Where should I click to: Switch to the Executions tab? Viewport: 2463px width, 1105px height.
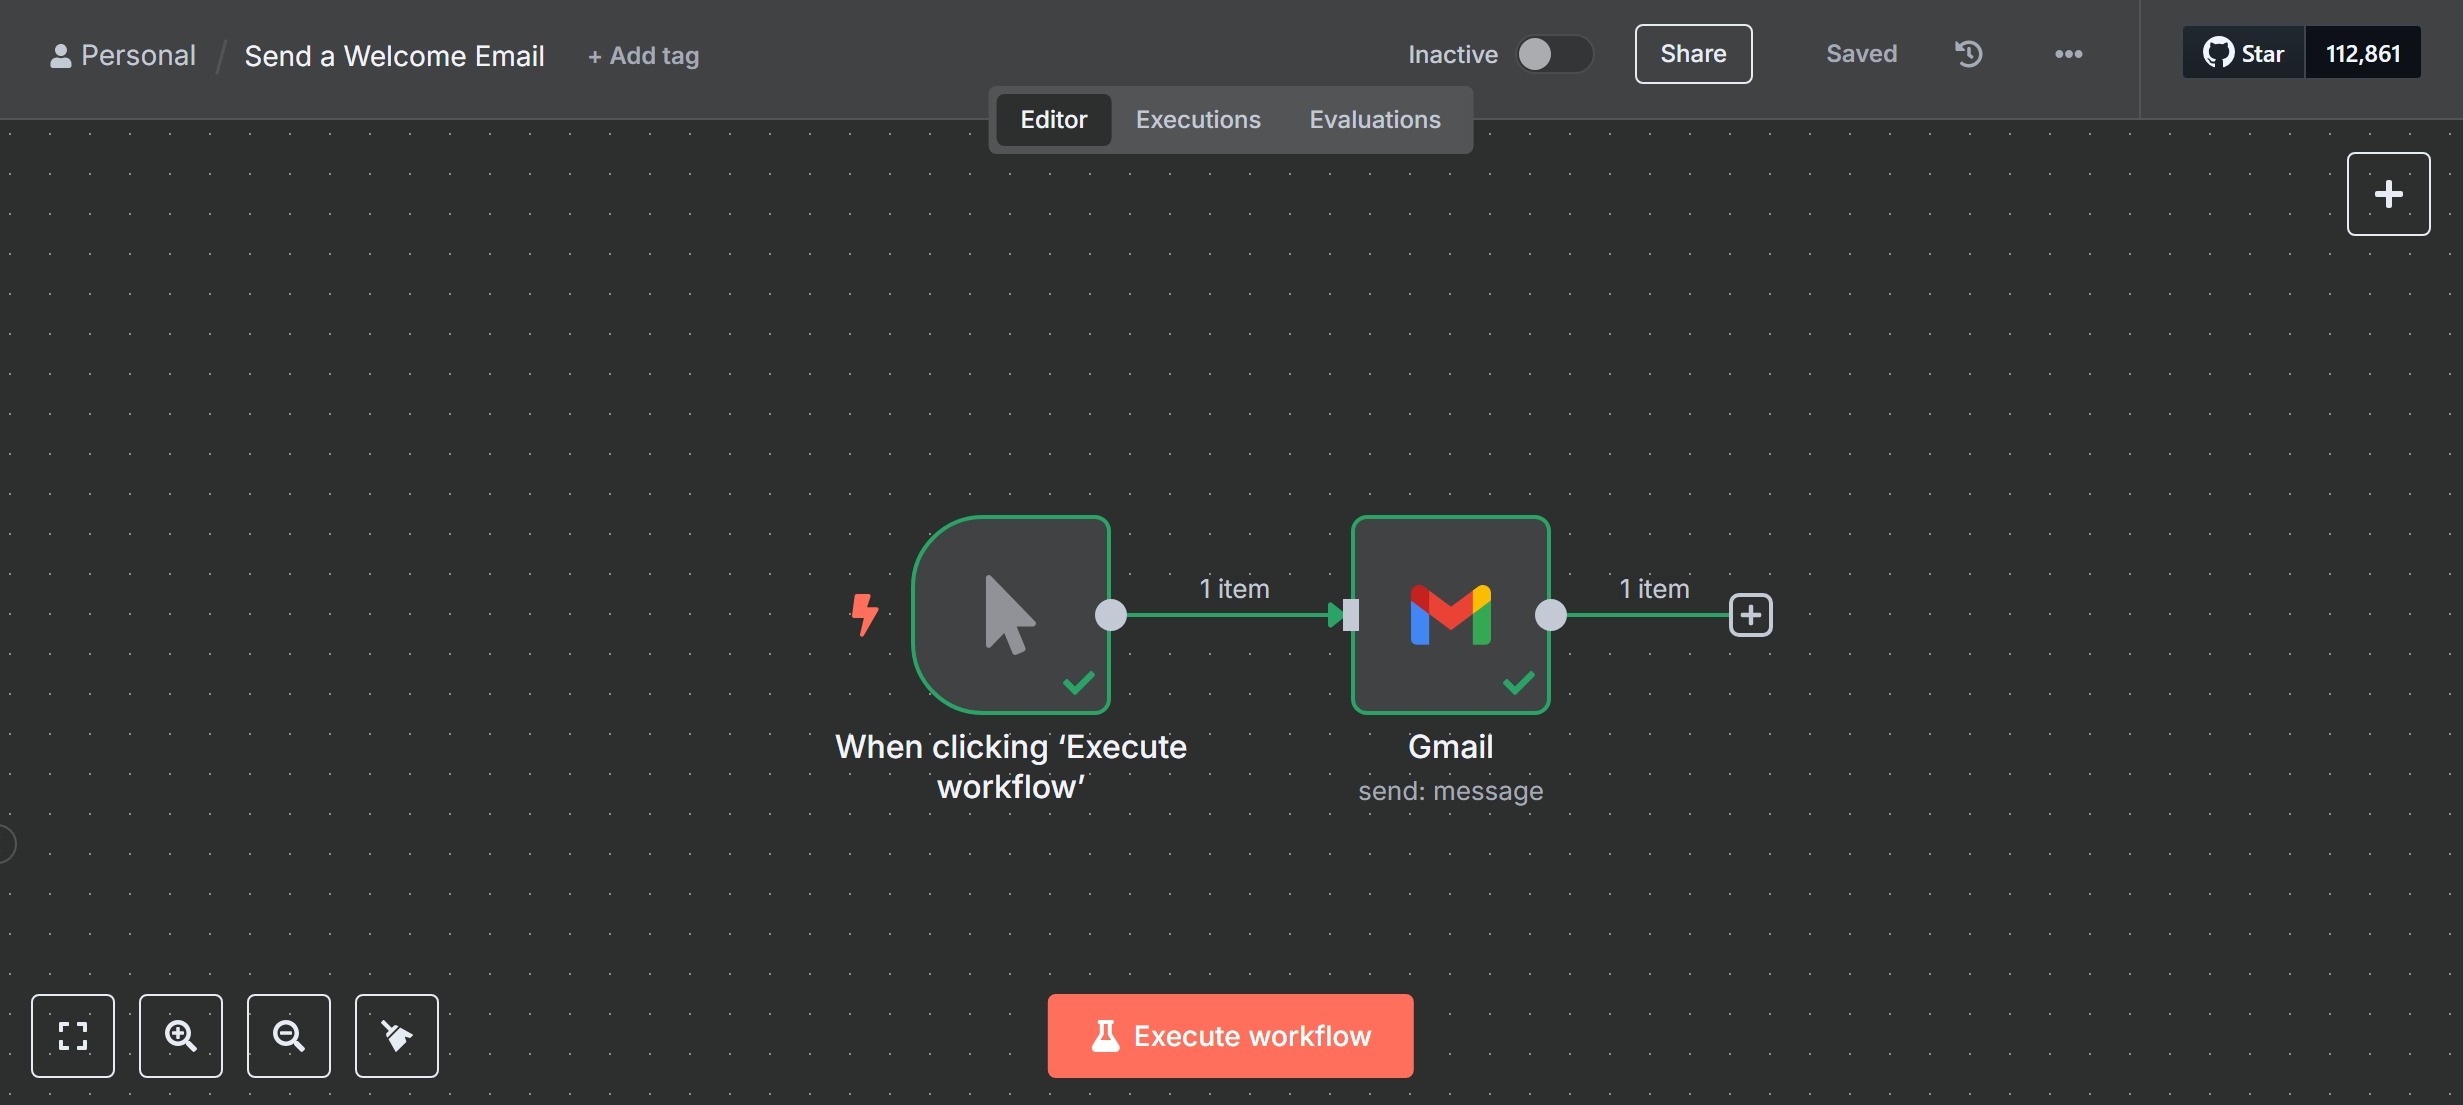(x=1197, y=119)
